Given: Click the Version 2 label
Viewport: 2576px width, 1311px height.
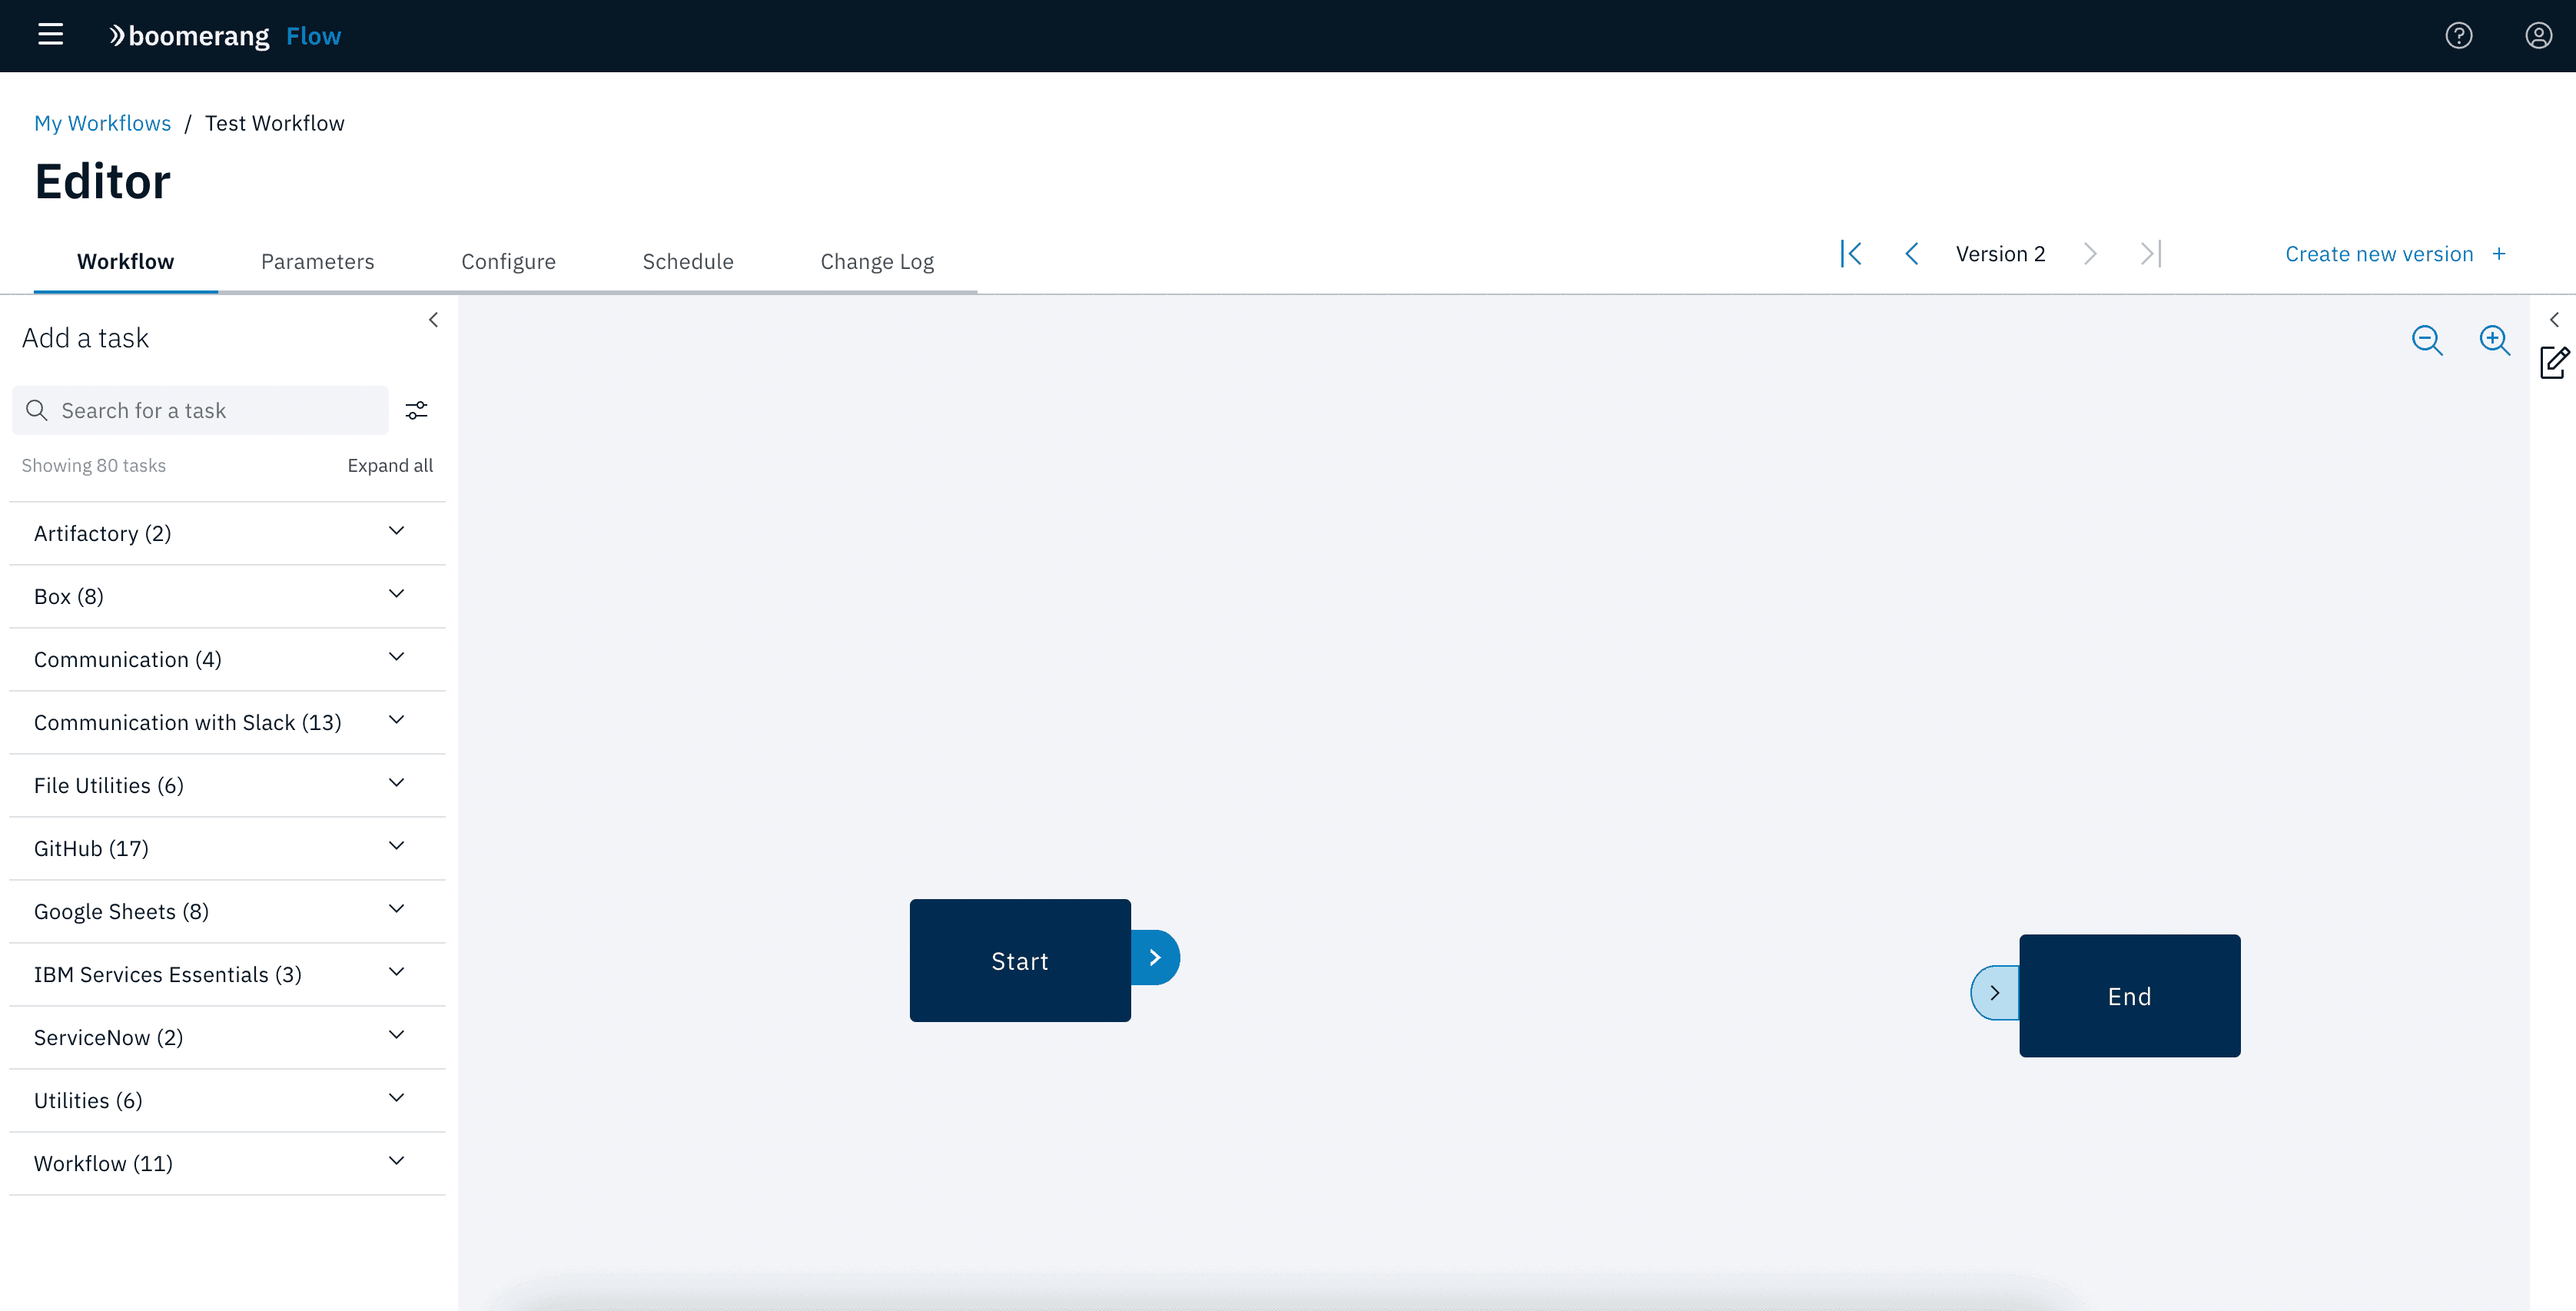Looking at the screenshot, I should 2000,254.
